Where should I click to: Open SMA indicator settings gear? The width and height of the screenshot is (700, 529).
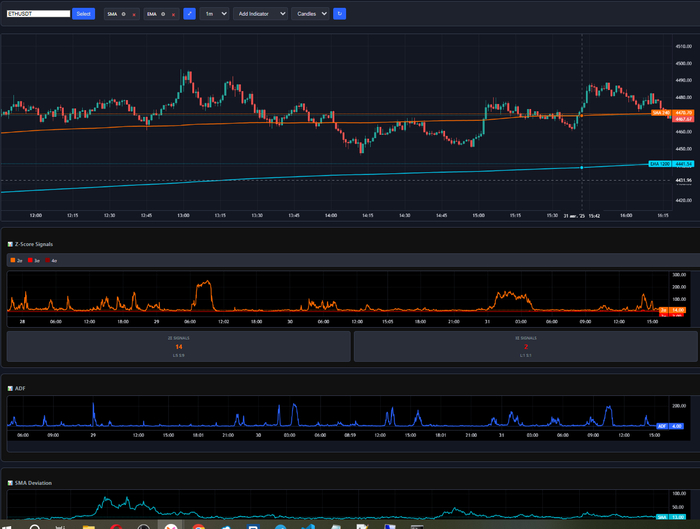coord(124,14)
